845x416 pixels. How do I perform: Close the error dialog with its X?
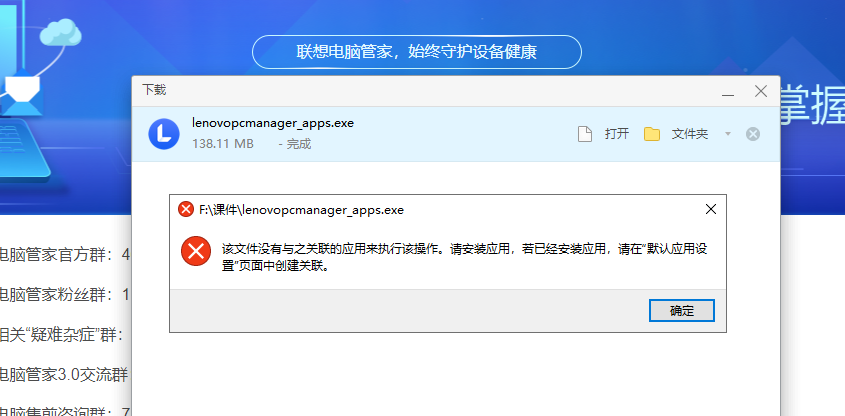(711, 210)
